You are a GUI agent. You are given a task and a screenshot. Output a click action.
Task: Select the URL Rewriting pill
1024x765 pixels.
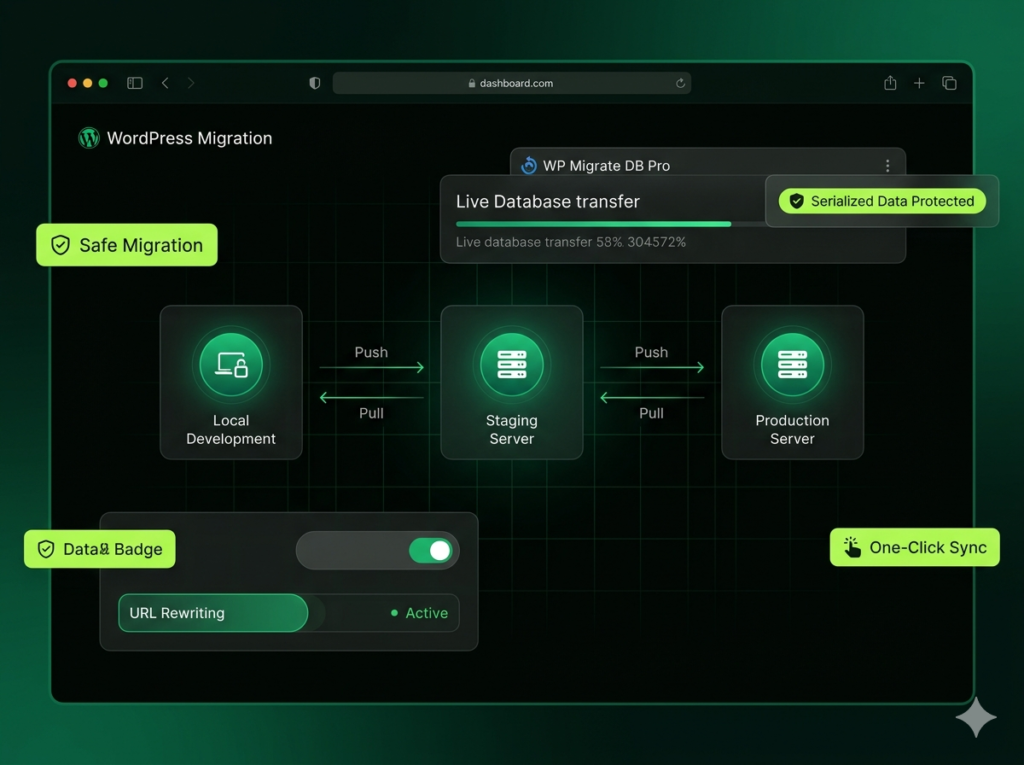[213, 613]
